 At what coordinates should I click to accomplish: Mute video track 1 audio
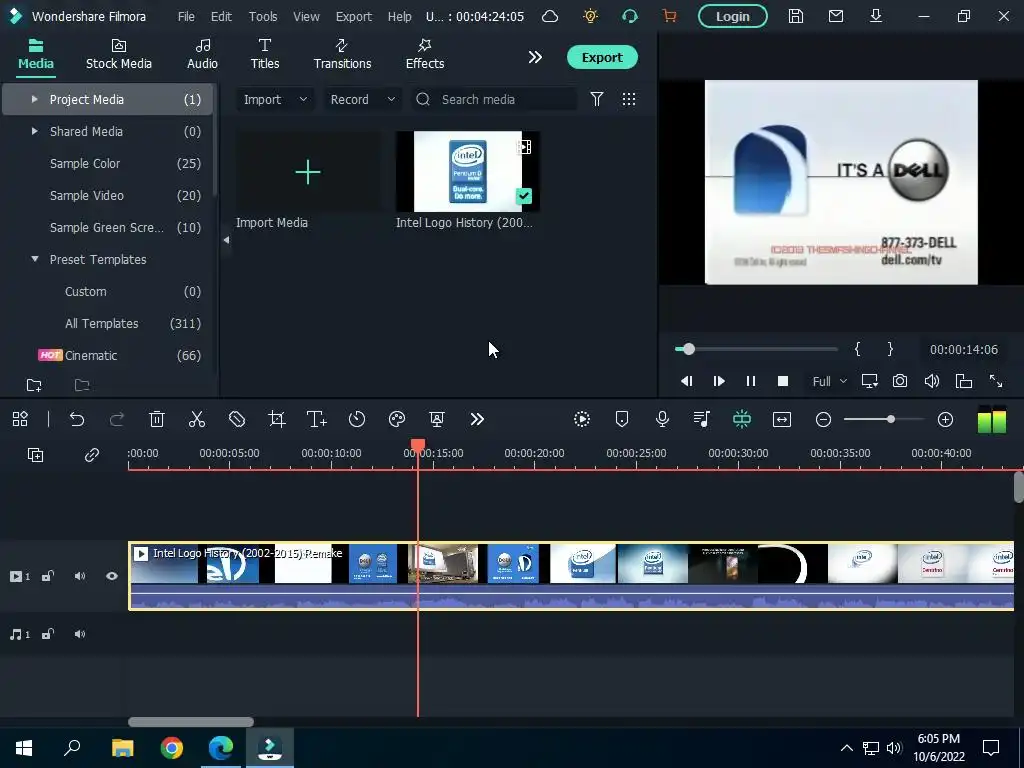click(x=80, y=576)
